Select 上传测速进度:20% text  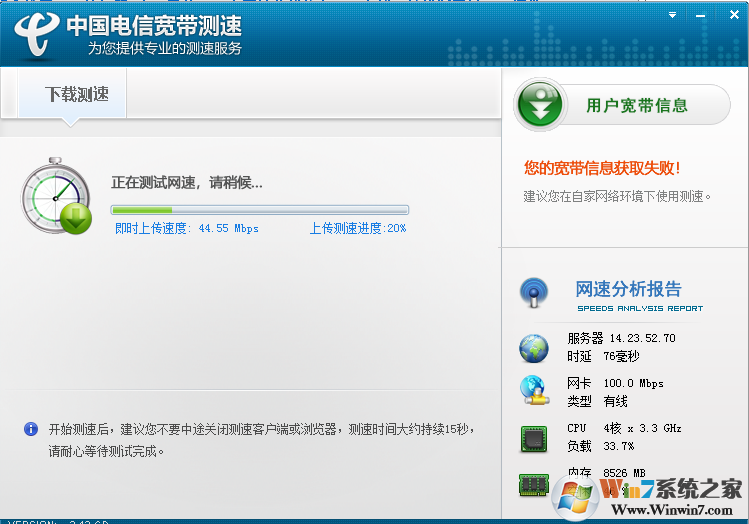[x=358, y=228]
